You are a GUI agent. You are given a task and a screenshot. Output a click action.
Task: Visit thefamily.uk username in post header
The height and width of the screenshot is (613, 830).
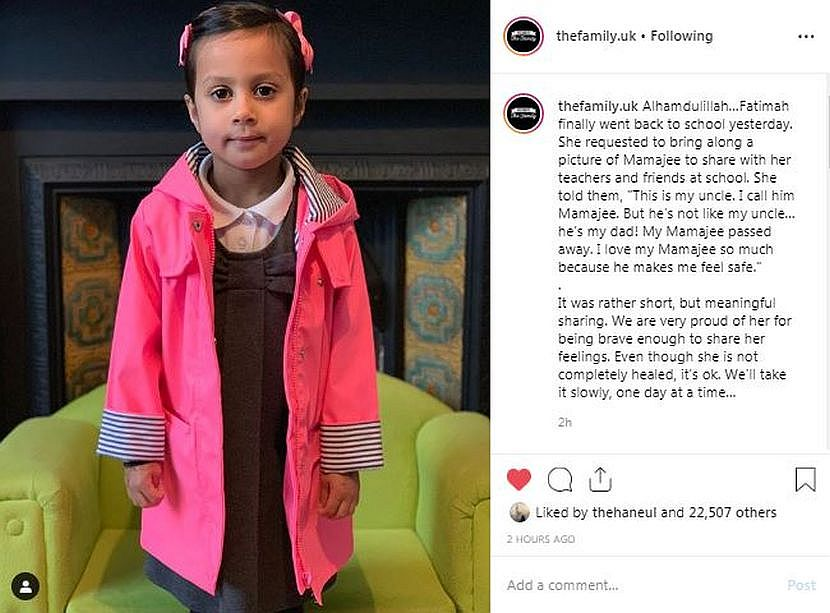(596, 36)
